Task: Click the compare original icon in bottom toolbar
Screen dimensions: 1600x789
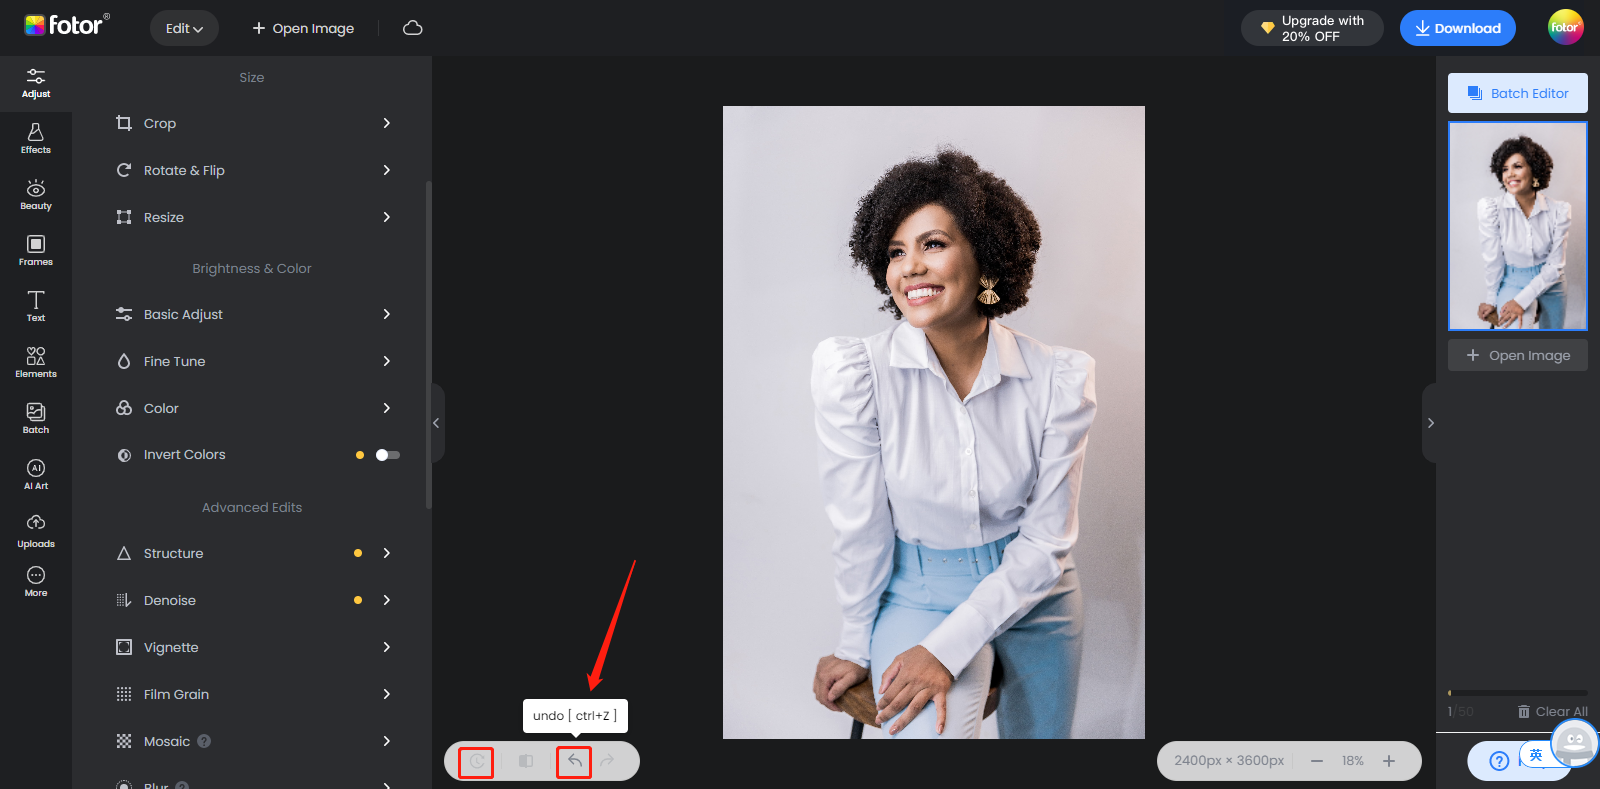Action: pyautogui.click(x=526, y=761)
